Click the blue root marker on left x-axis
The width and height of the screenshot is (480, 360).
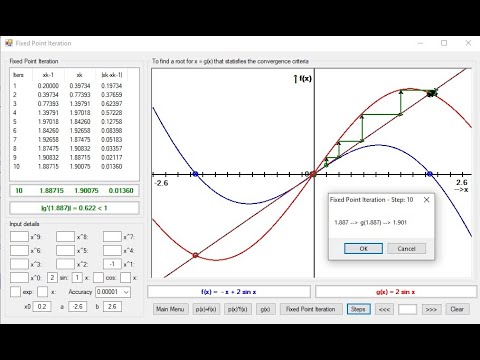tap(196, 174)
